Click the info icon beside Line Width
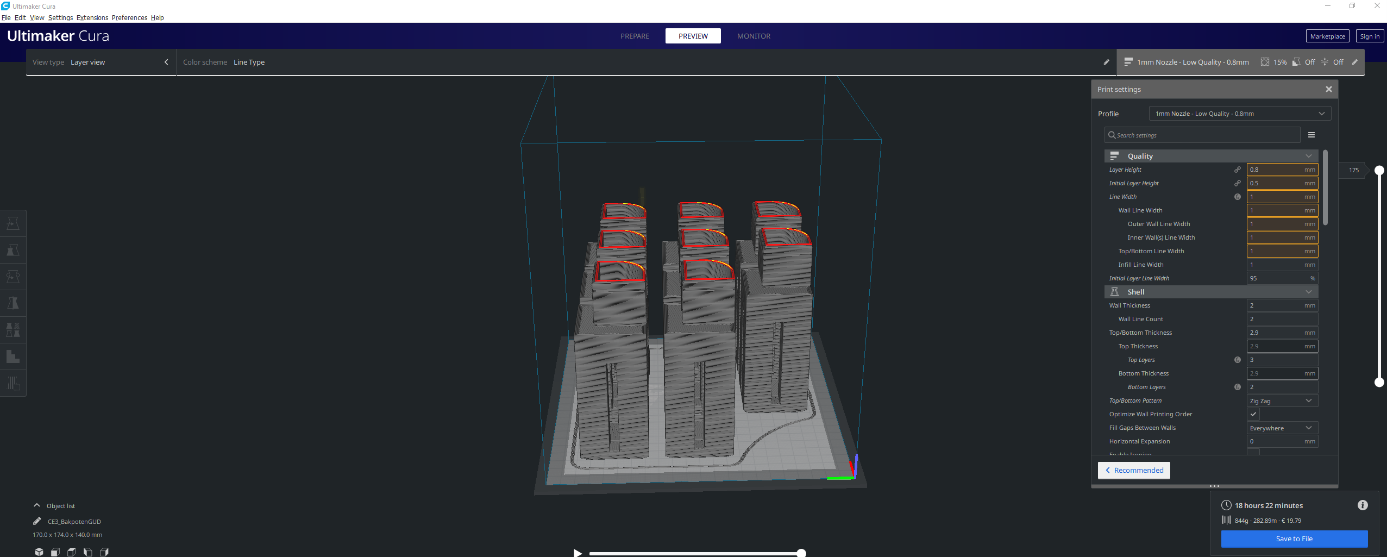 (x=1237, y=197)
